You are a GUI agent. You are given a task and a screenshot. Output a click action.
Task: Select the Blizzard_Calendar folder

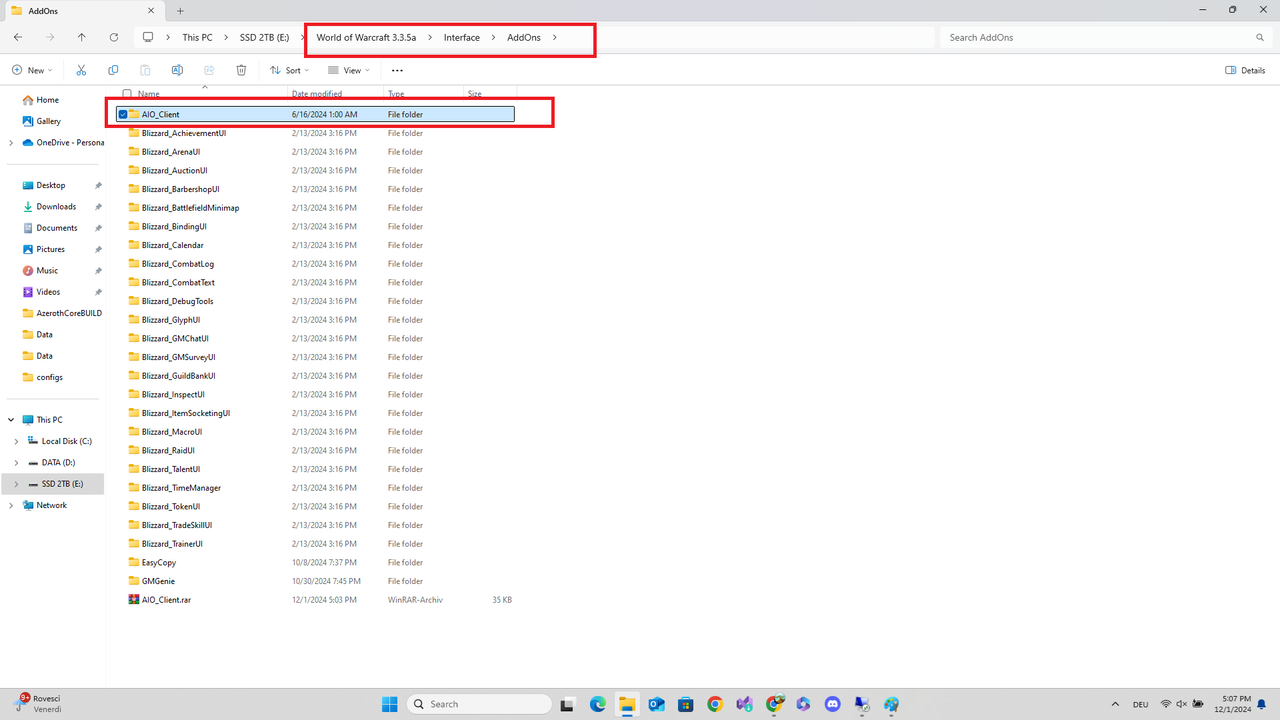pos(166,245)
